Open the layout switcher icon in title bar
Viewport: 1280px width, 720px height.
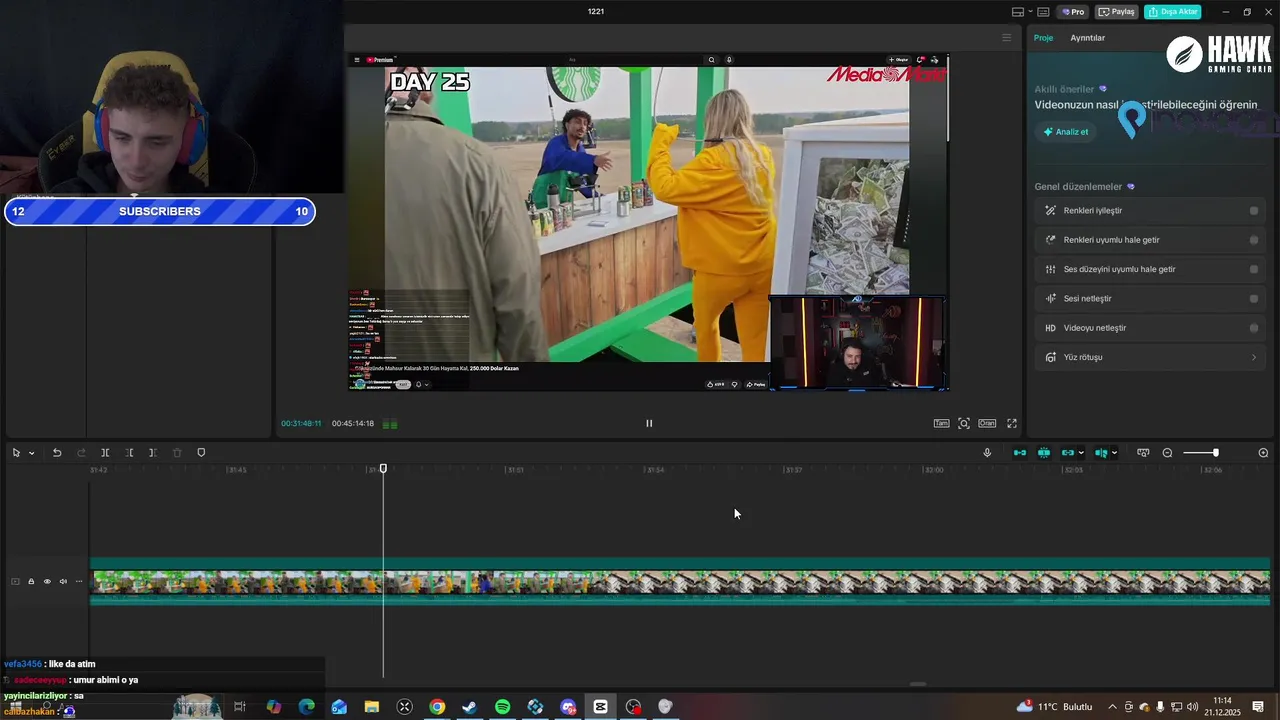click(1018, 12)
